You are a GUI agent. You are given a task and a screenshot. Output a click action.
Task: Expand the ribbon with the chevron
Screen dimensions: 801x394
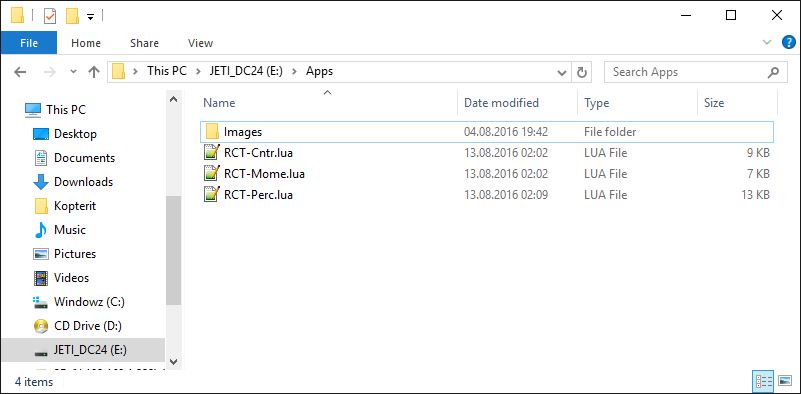click(767, 42)
